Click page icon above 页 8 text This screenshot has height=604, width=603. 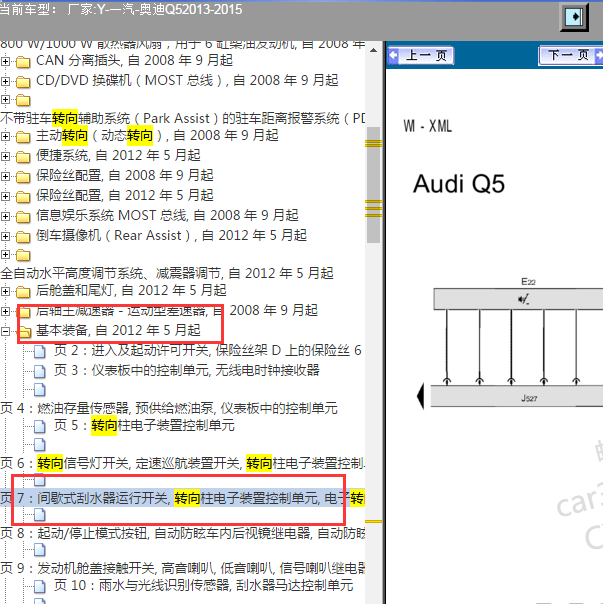coord(40,515)
